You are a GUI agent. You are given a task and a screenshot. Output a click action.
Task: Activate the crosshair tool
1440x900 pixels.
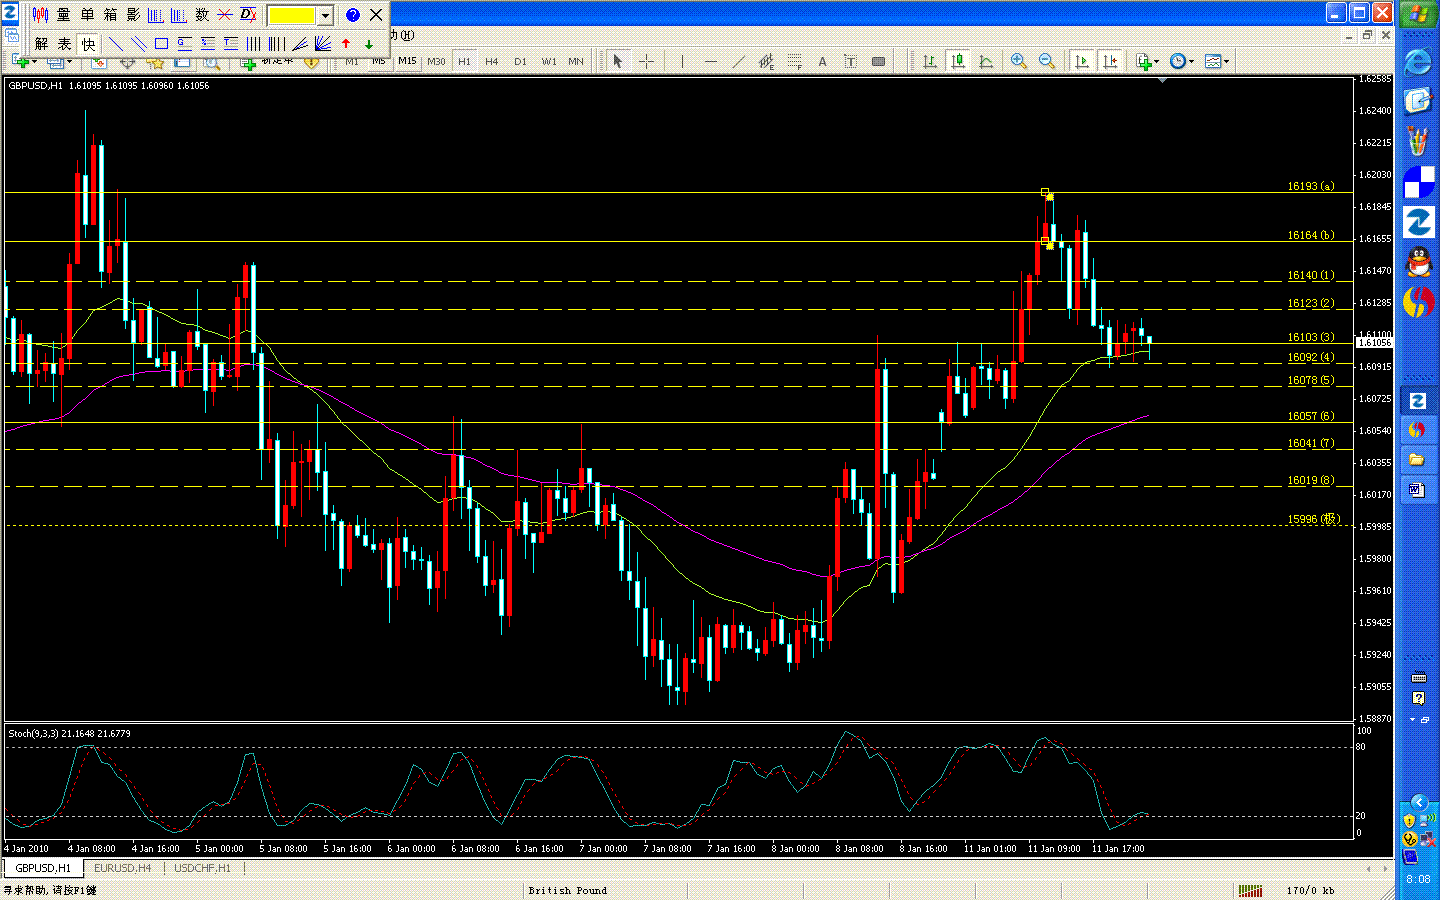(x=646, y=61)
